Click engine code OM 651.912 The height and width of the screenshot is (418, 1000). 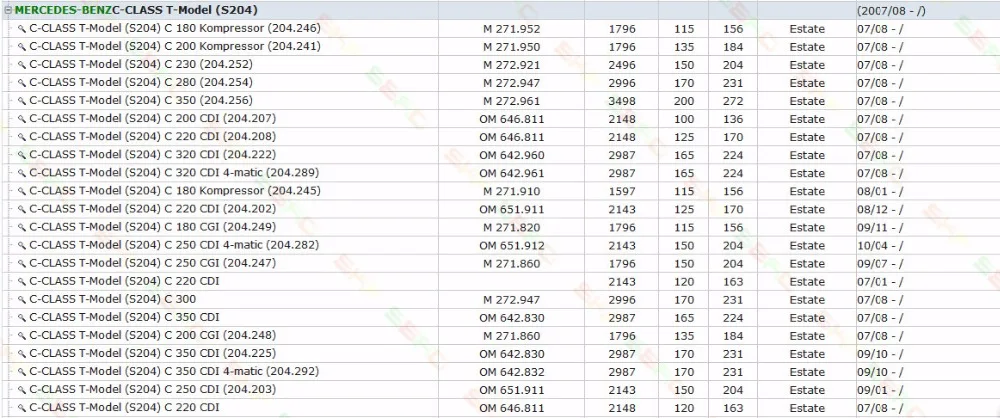511,246
